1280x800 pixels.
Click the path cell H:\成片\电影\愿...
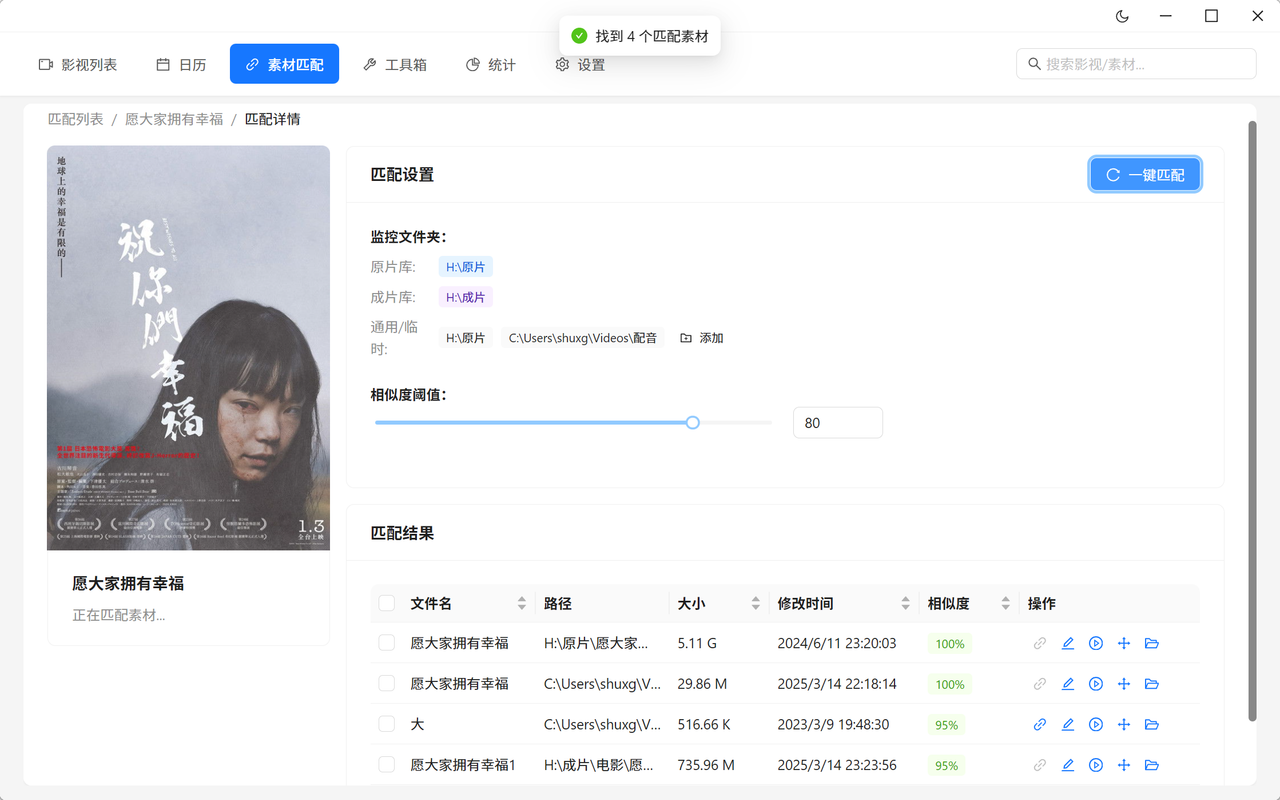(599, 765)
